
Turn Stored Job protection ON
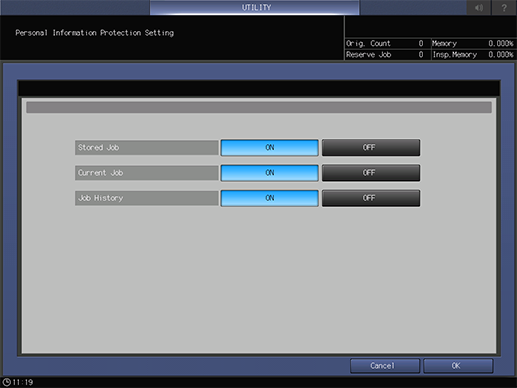pos(269,148)
